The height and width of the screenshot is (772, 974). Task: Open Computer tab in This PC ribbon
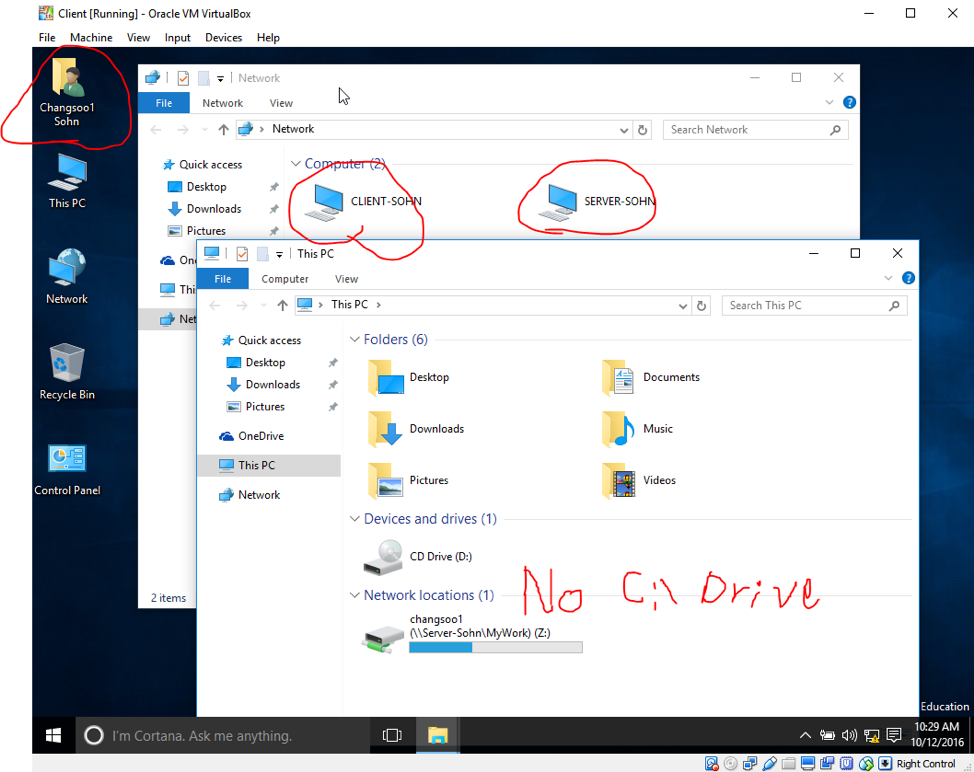(x=284, y=279)
